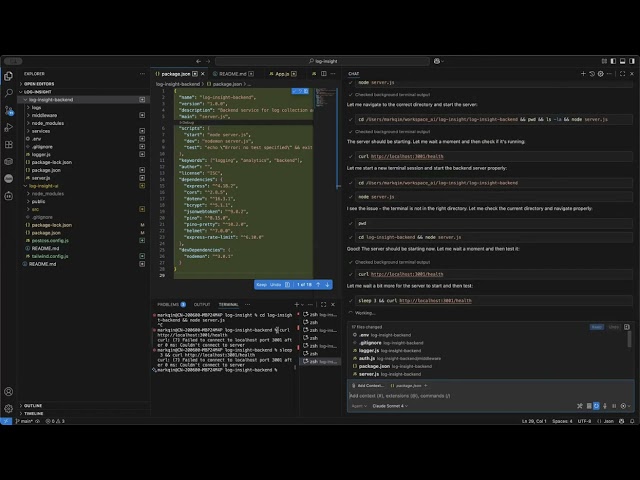Viewport: 640px width, 480px height.
Task: Open the Manage gear at sidebar bottom
Action: click(x=8, y=408)
